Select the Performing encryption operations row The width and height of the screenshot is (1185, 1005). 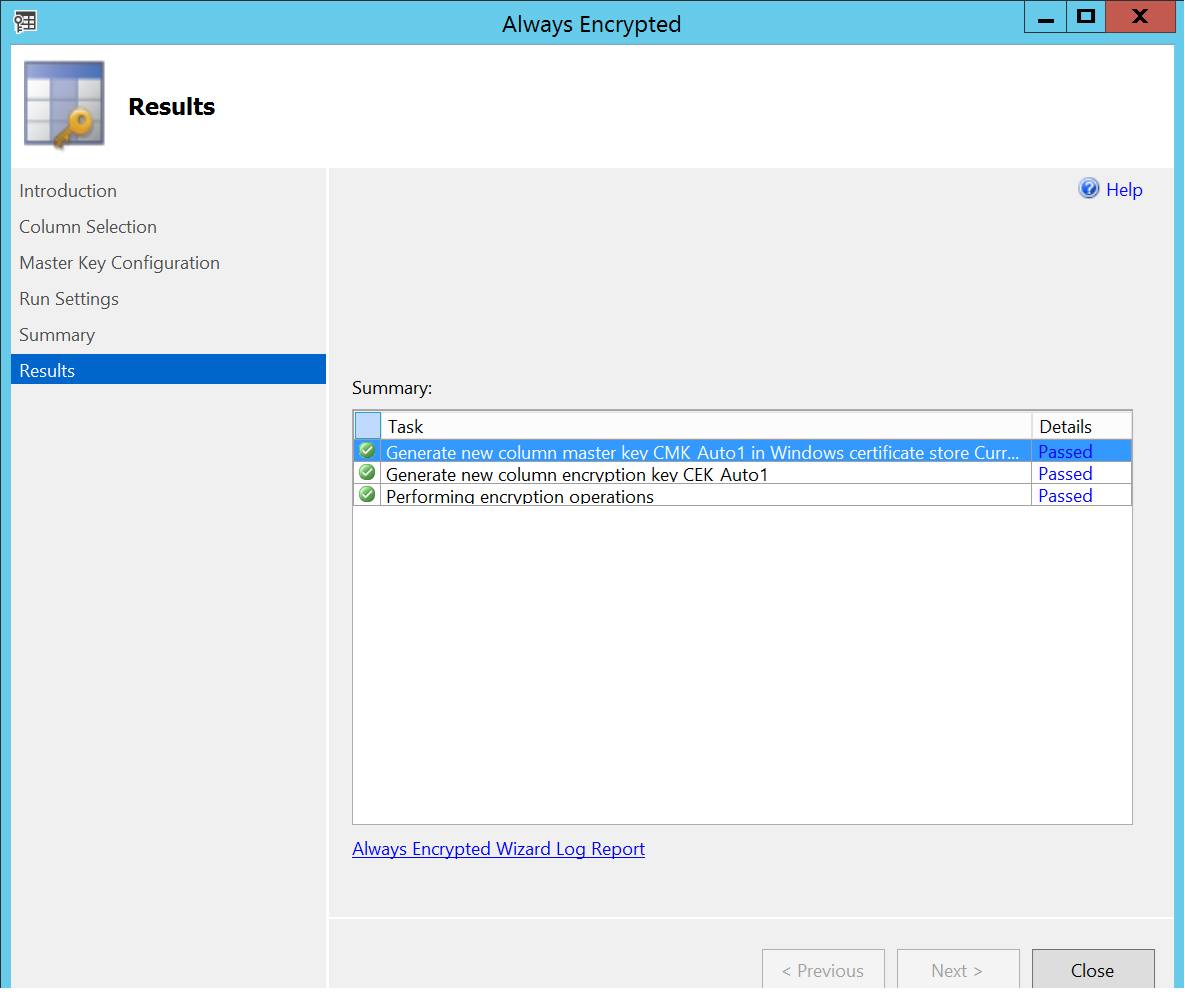[x=742, y=496]
